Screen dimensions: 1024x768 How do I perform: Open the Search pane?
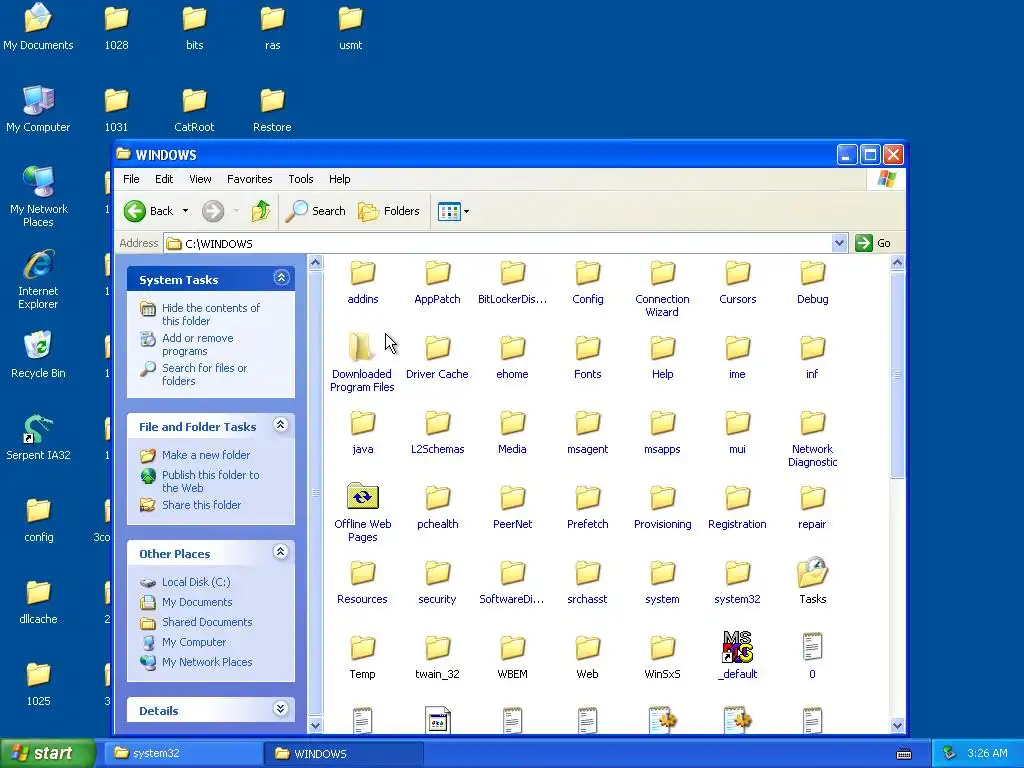click(x=316, y=211)
